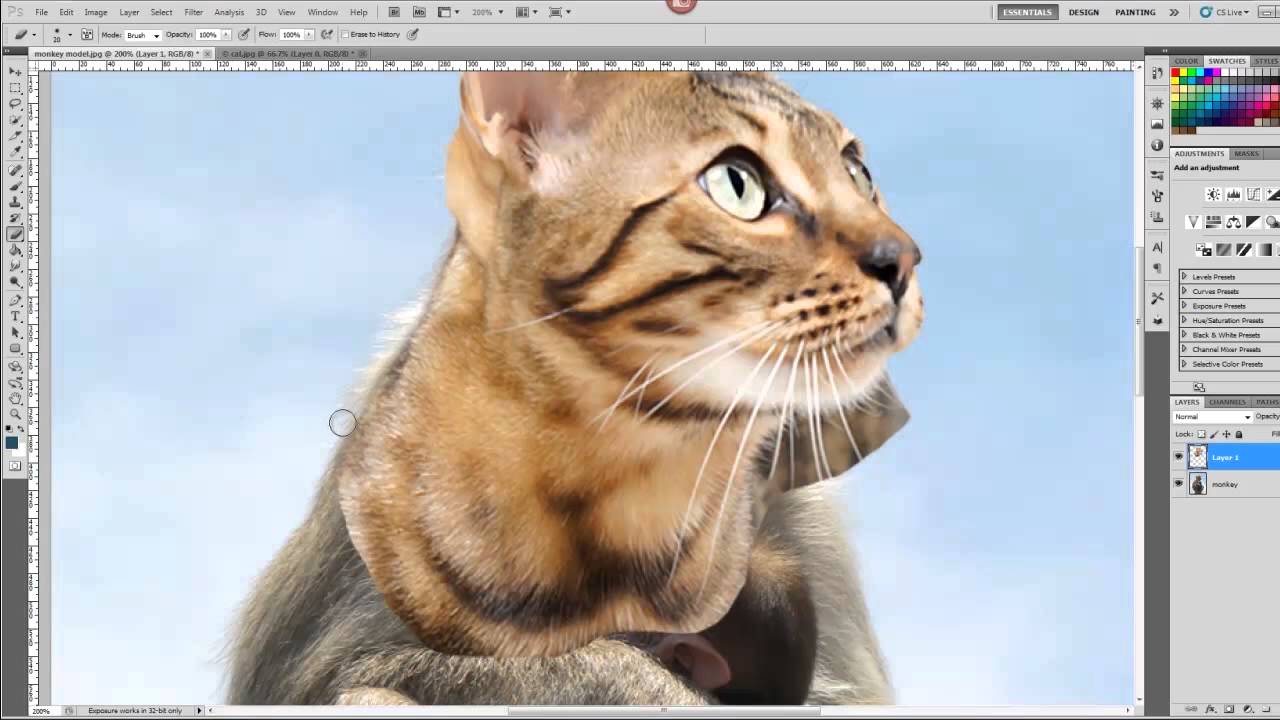1280x720 pixels.
Task: Add a Color Balance adjustment
Action: [x=1233, y=222]
